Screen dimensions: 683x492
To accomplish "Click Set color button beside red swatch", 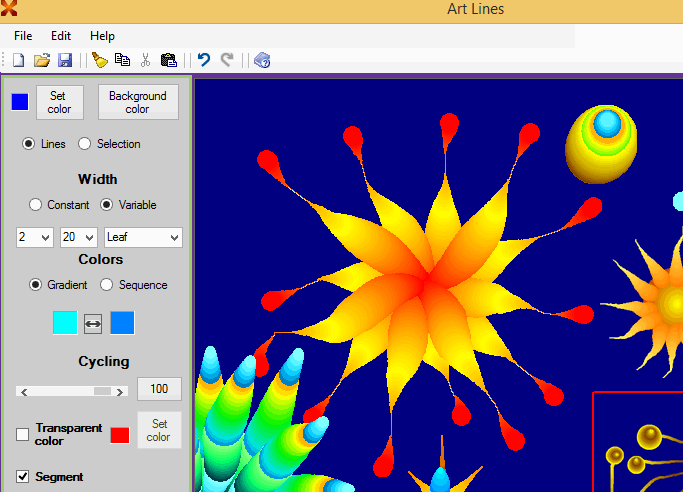I will click(x=159, y=430).
